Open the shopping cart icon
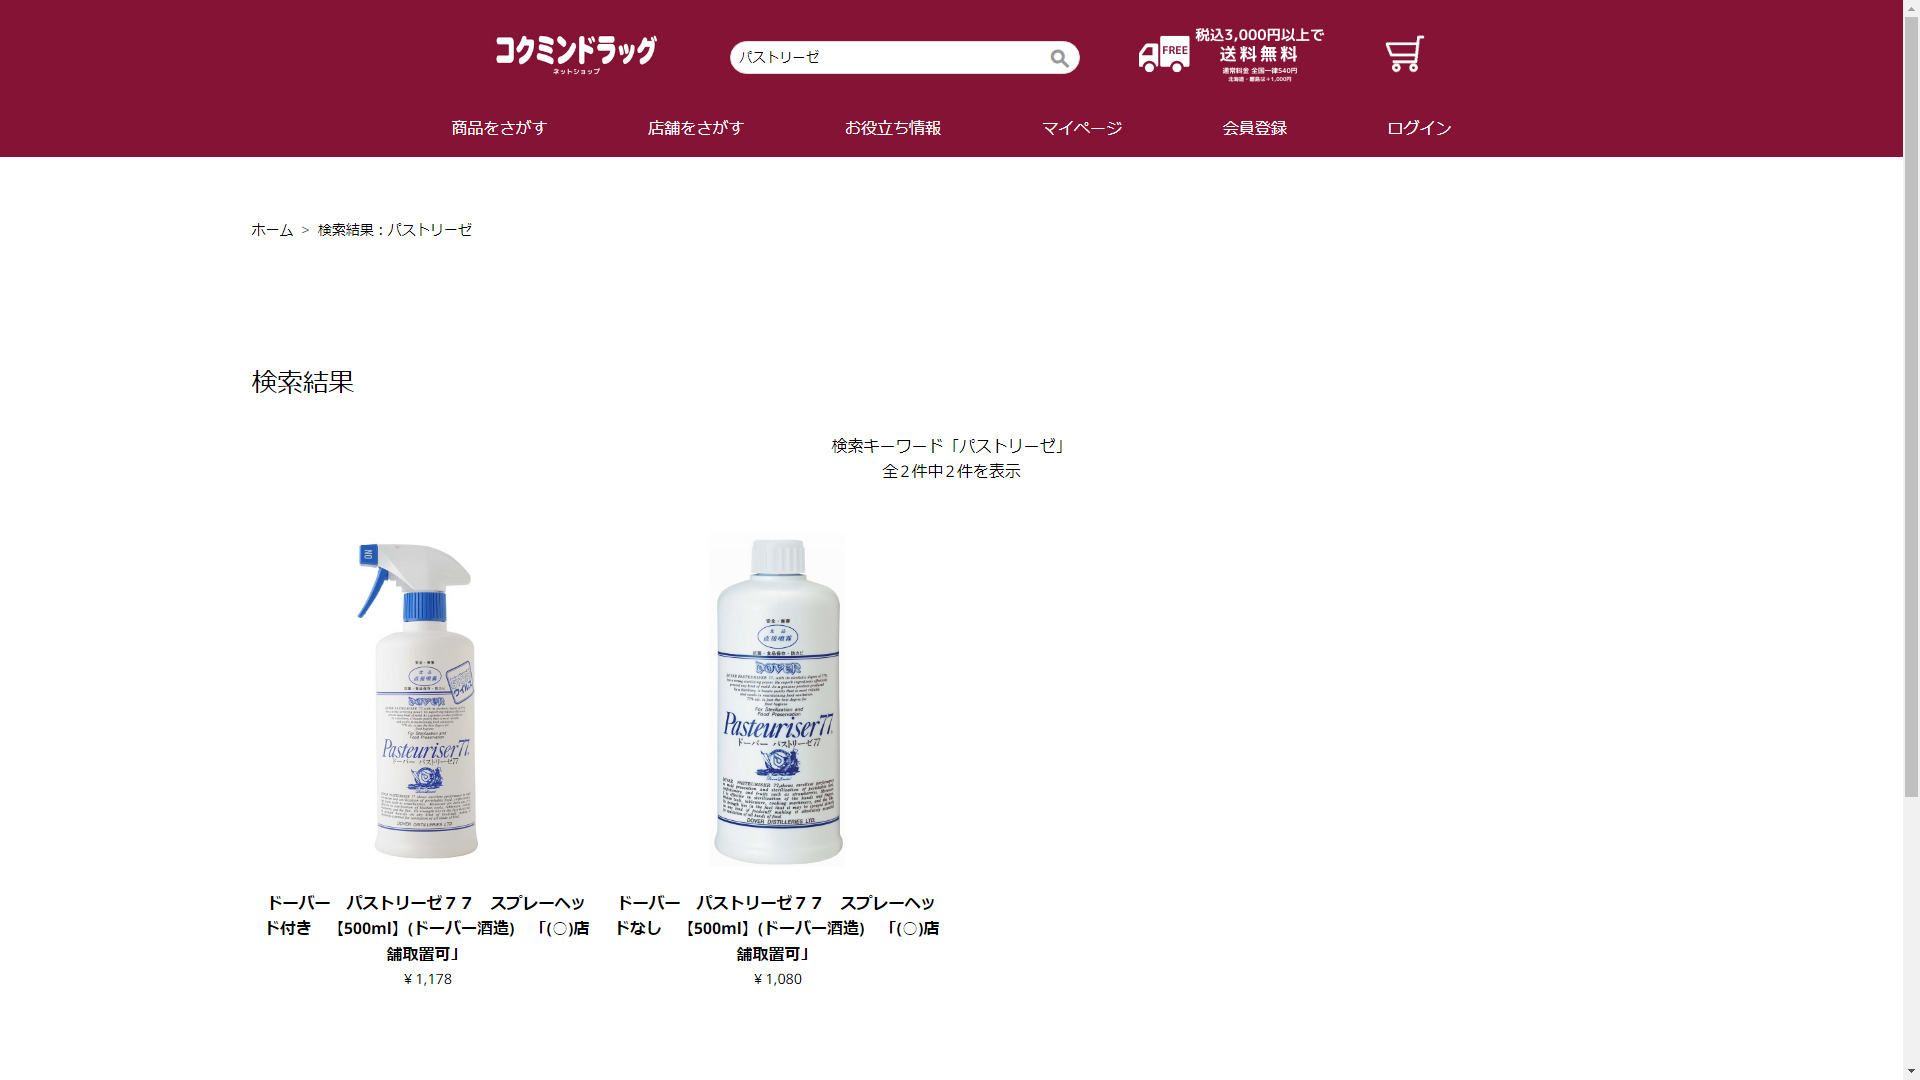 tap(1404, 54)
